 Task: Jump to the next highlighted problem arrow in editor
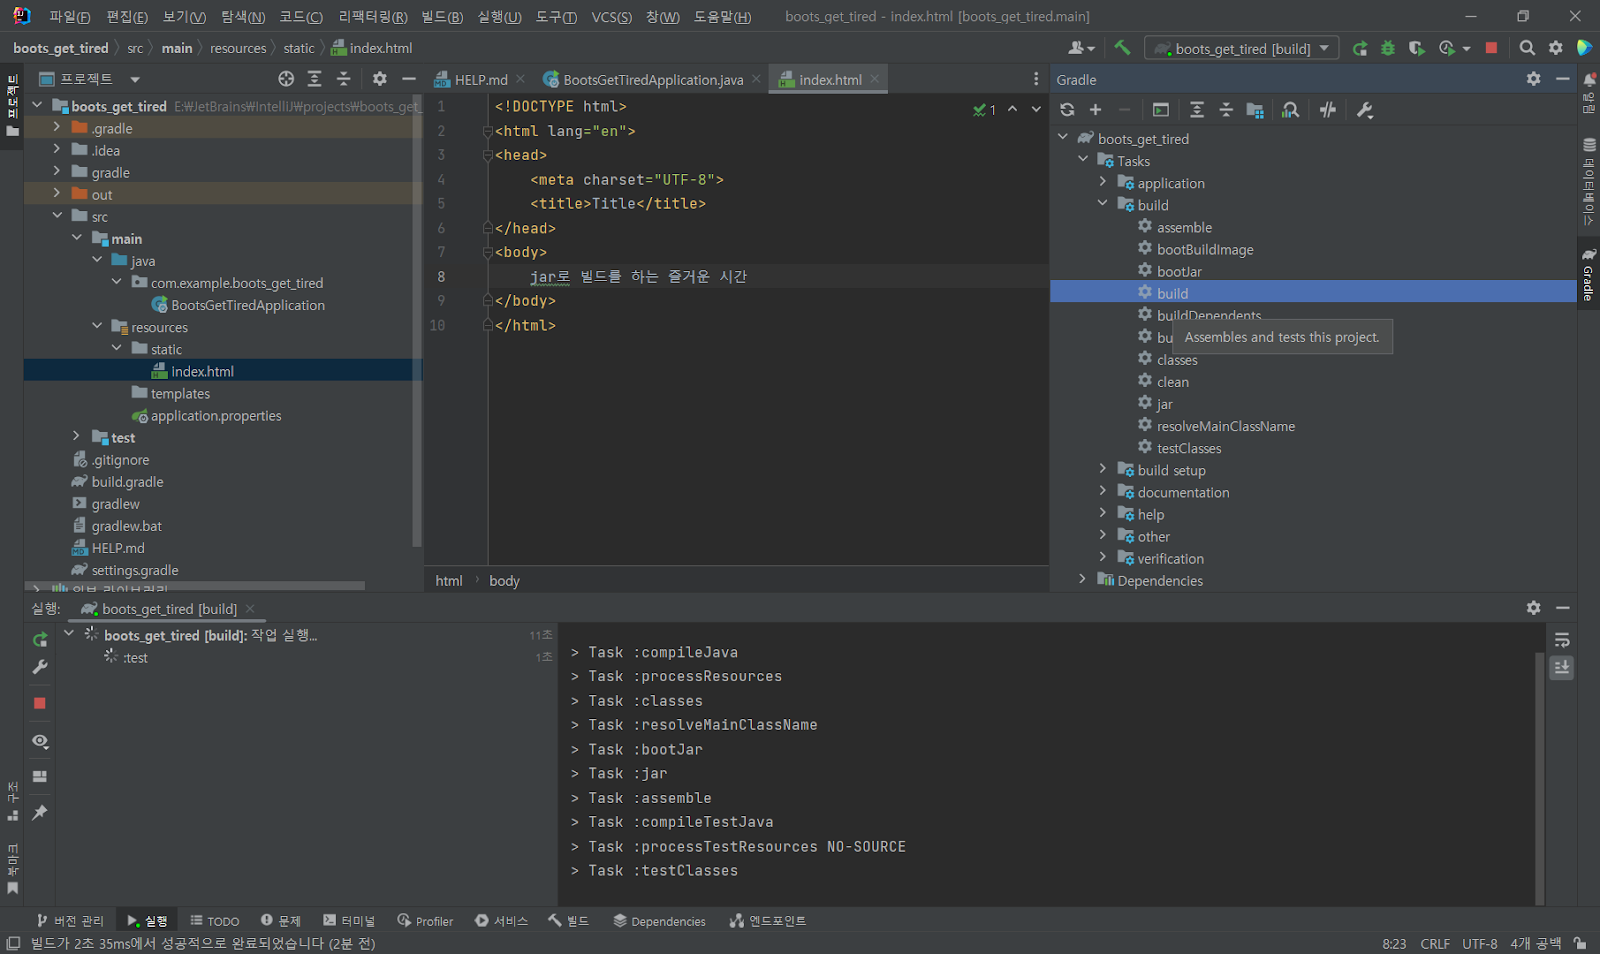click(1036, 109)
